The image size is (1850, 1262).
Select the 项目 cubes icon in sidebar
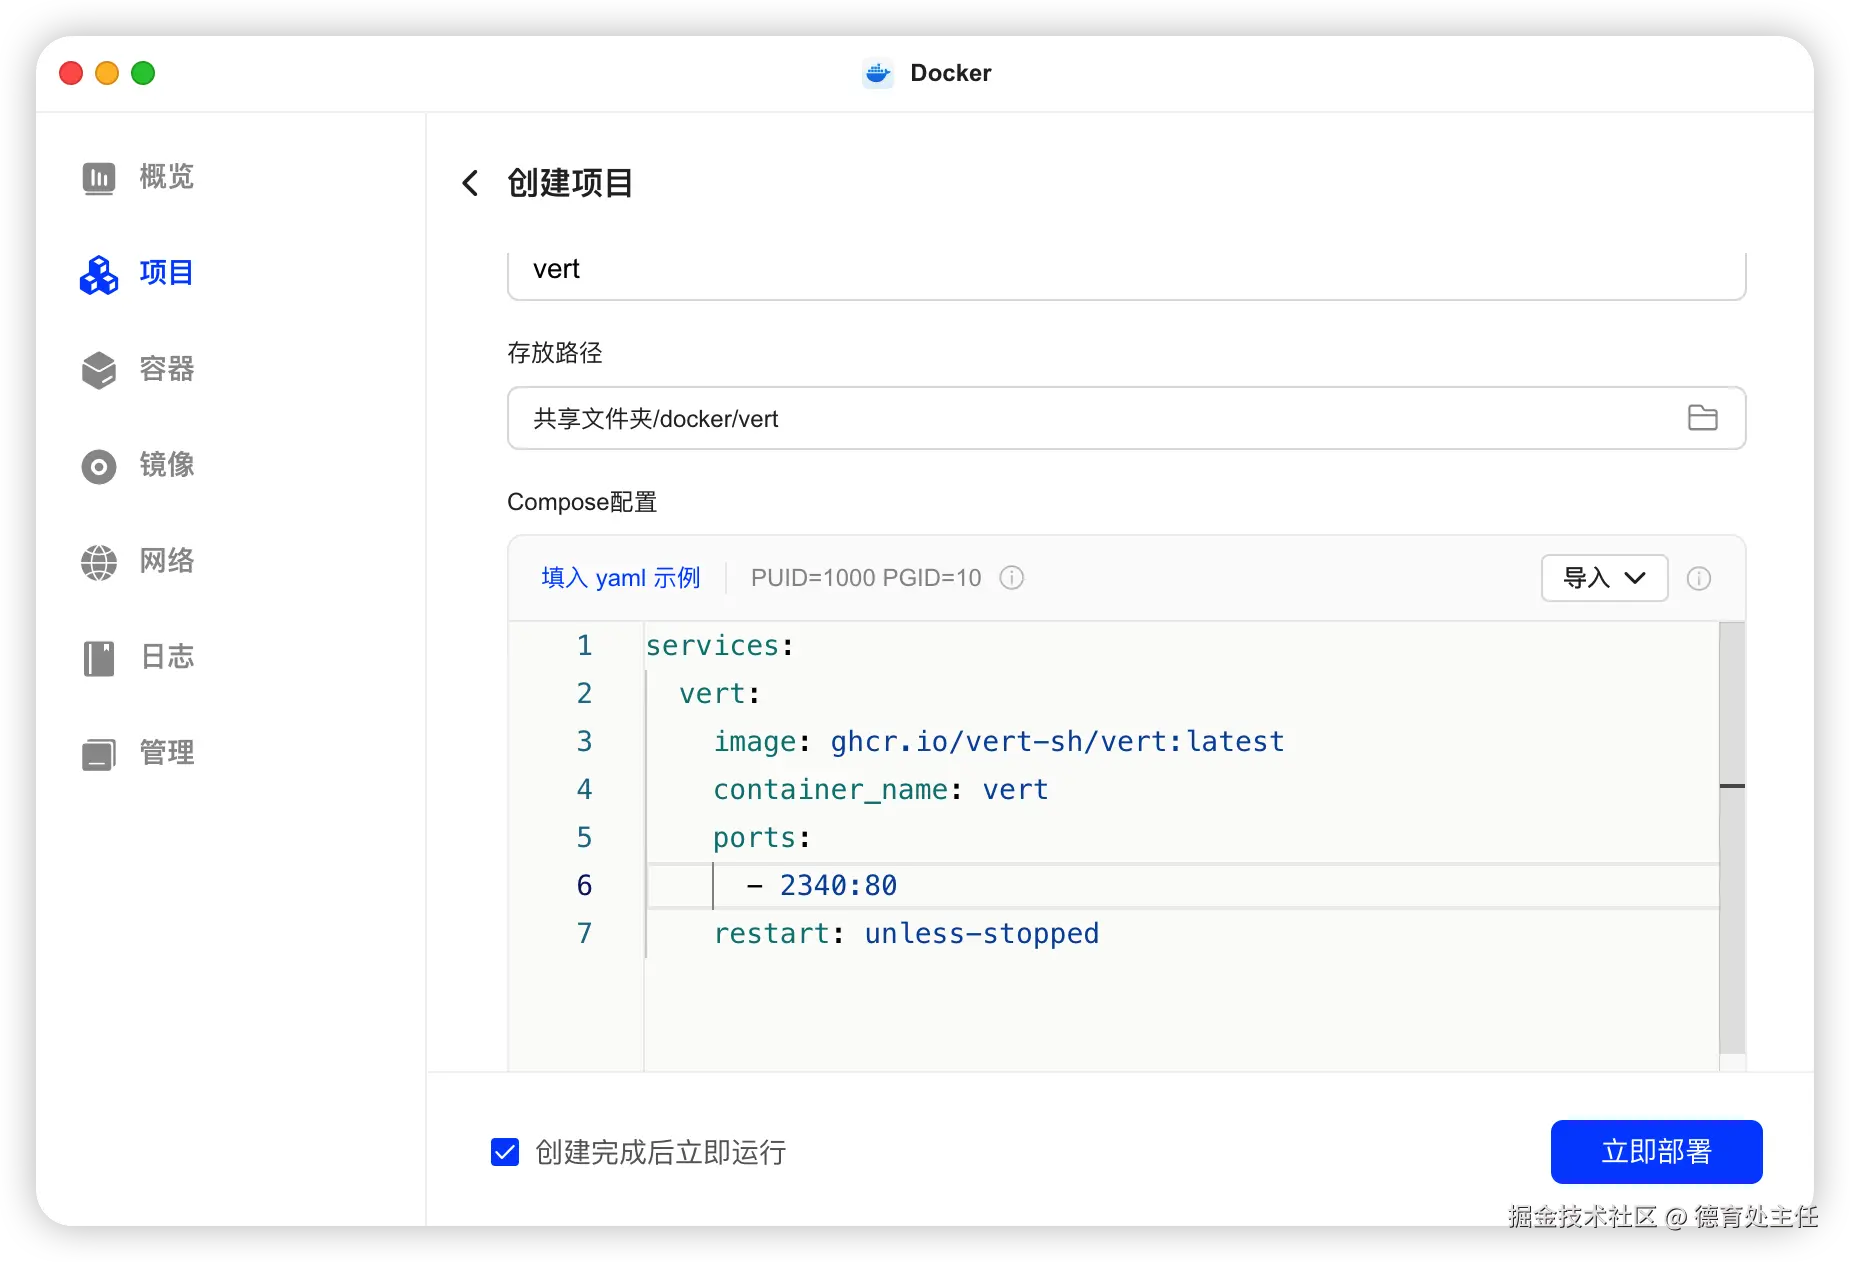coord(98,274)
